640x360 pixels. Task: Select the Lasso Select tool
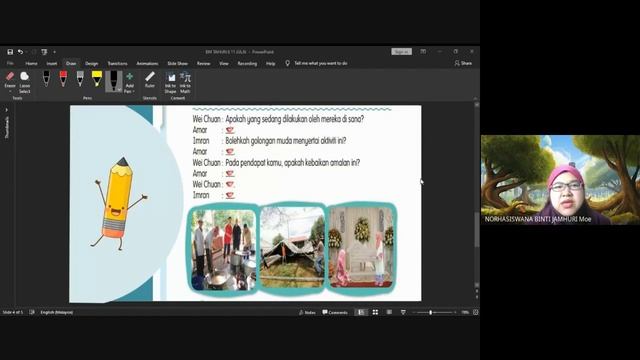pyautogui.click(x=24, y=82)
